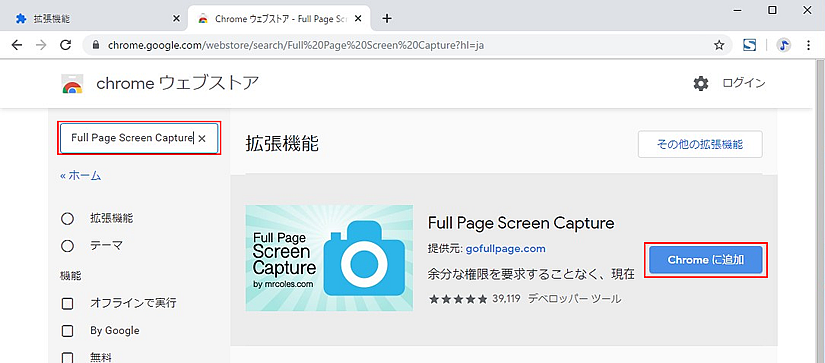Minimize the browser window
The height and width of the screenshot is (363, 825).
coord(738,10)
